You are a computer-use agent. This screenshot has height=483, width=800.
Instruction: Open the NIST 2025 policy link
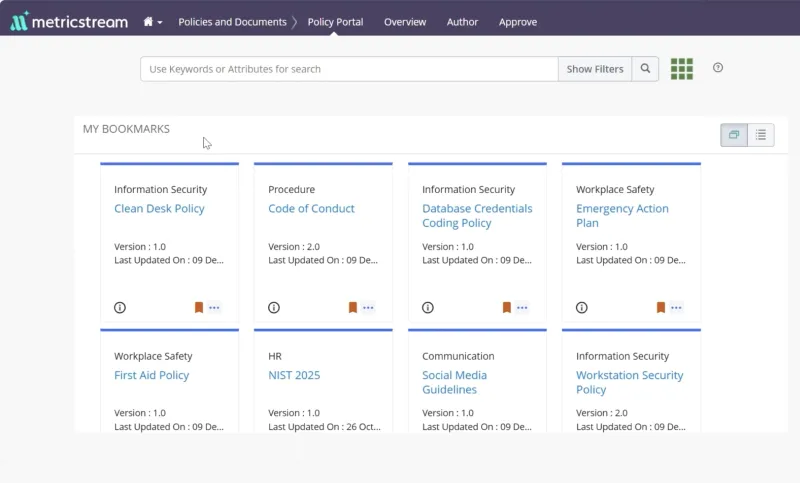point(294,375)
